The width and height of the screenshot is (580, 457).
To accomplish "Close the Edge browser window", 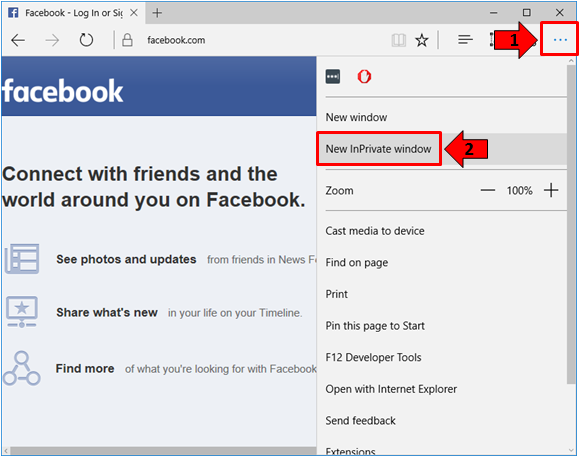I will (559, 13).
